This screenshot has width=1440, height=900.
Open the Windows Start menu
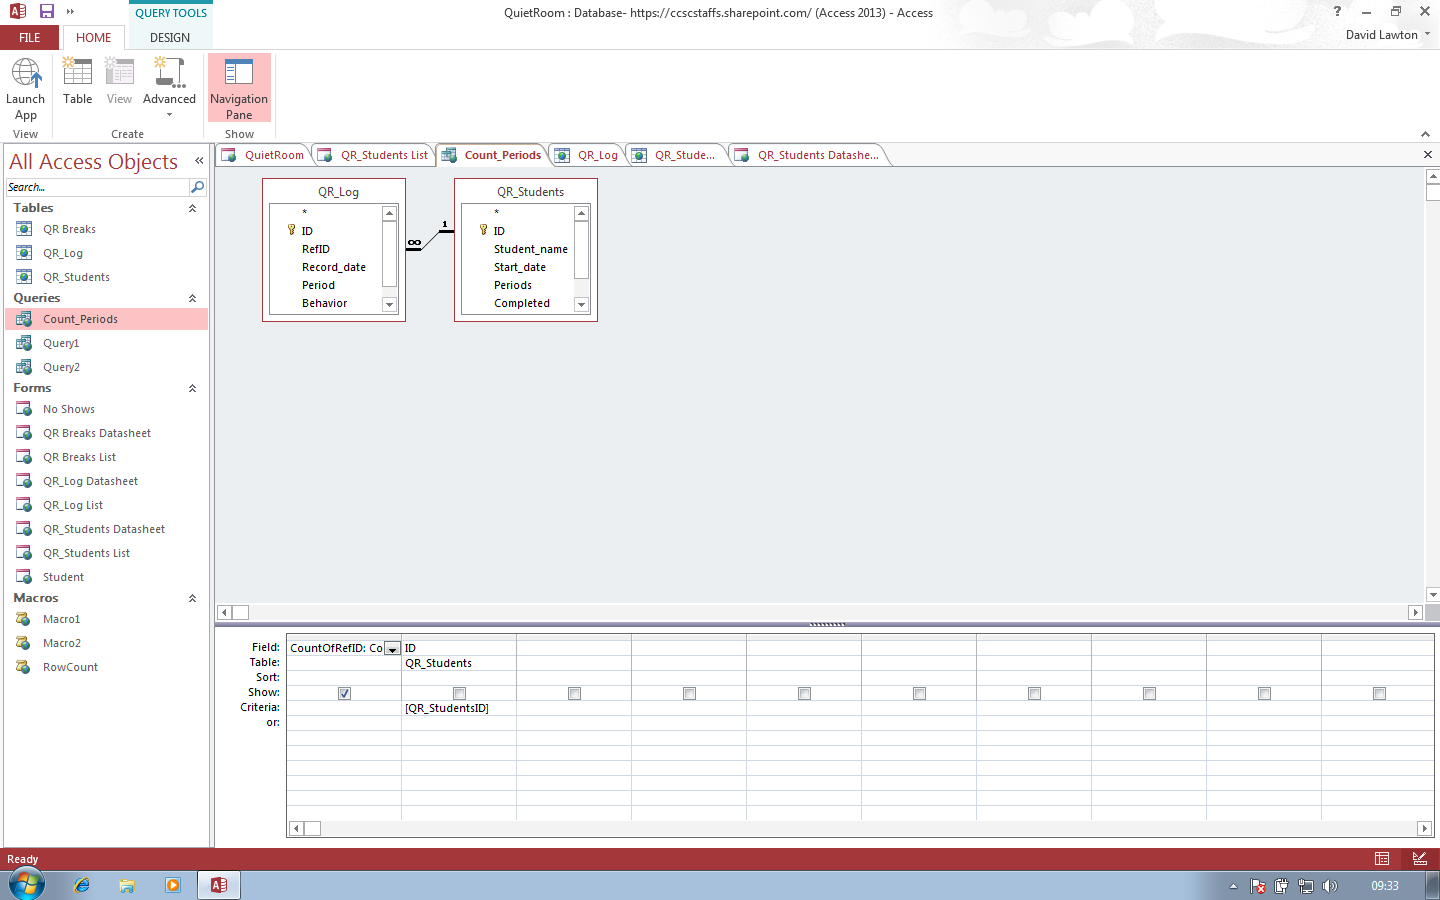26,885
